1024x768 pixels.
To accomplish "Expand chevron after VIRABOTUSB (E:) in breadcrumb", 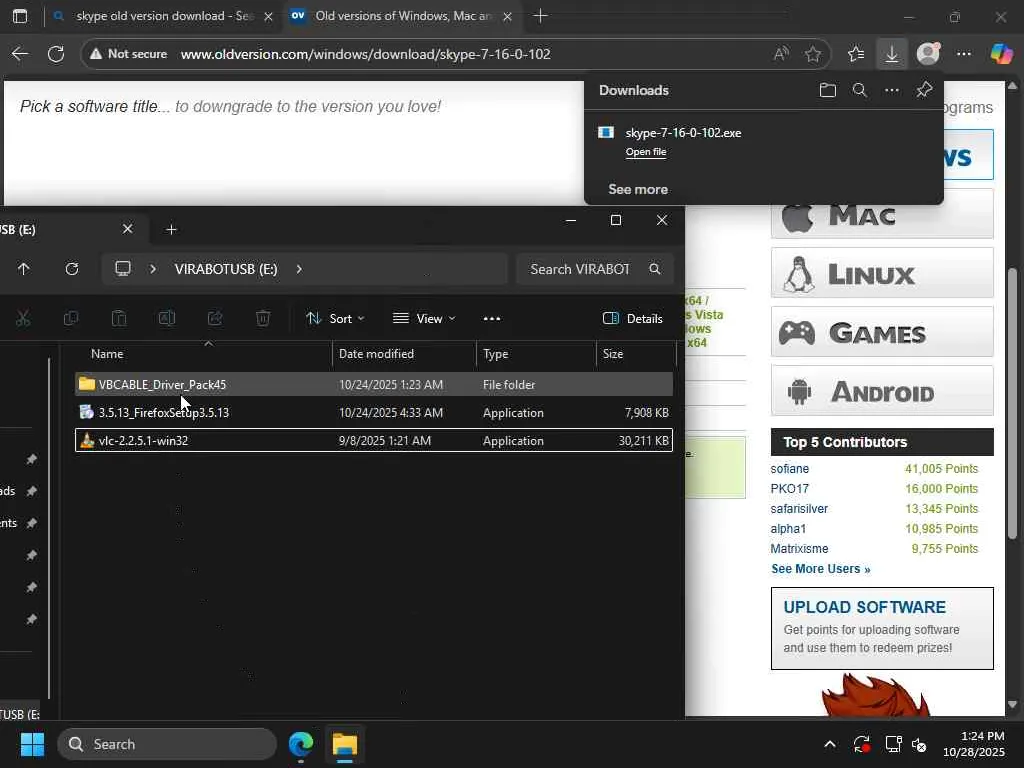I will pyautogui.click(x=299, y=269).
